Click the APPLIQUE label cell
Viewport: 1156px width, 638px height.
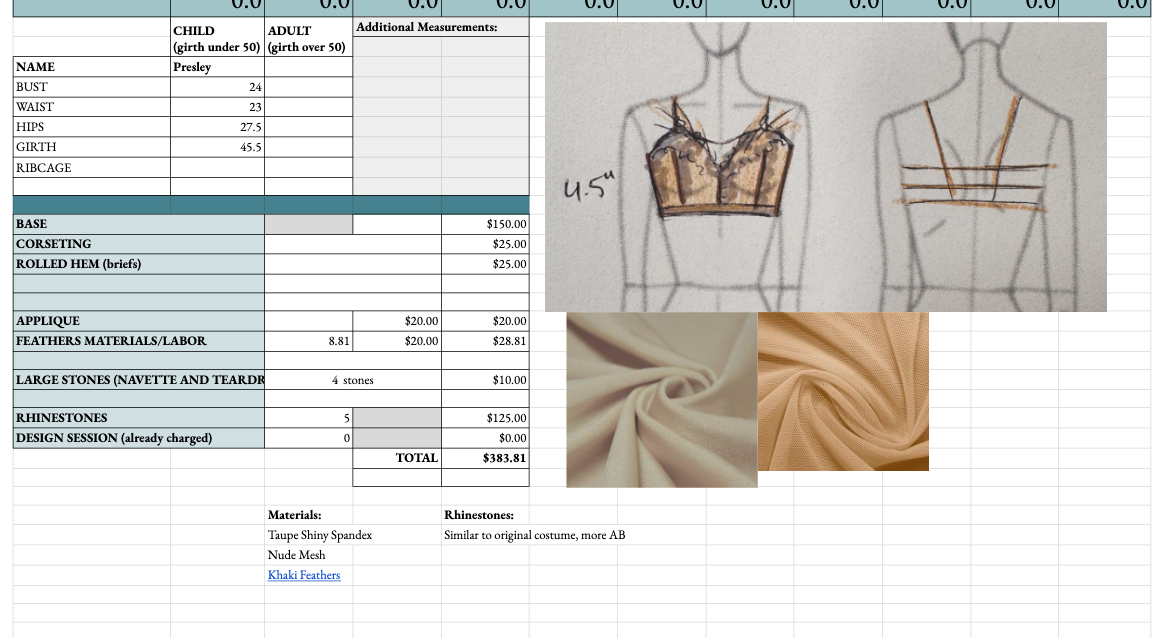click(139, 321)
